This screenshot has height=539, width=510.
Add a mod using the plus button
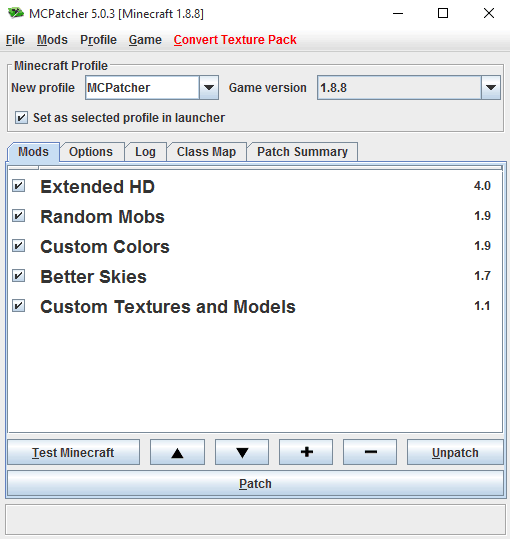(306, 452)
